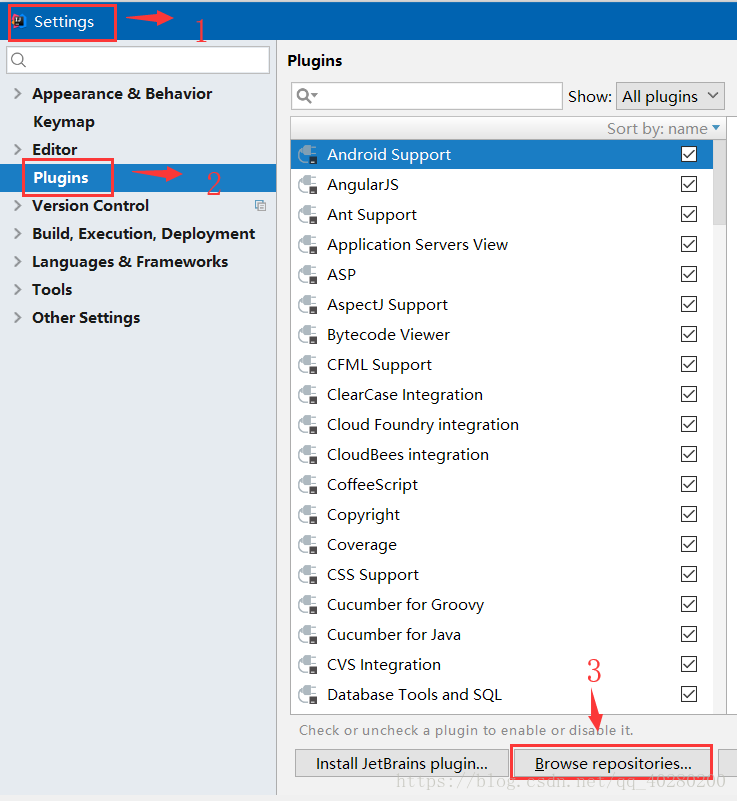Uncheck Application Servers View plugin

[x=688, y=244]
